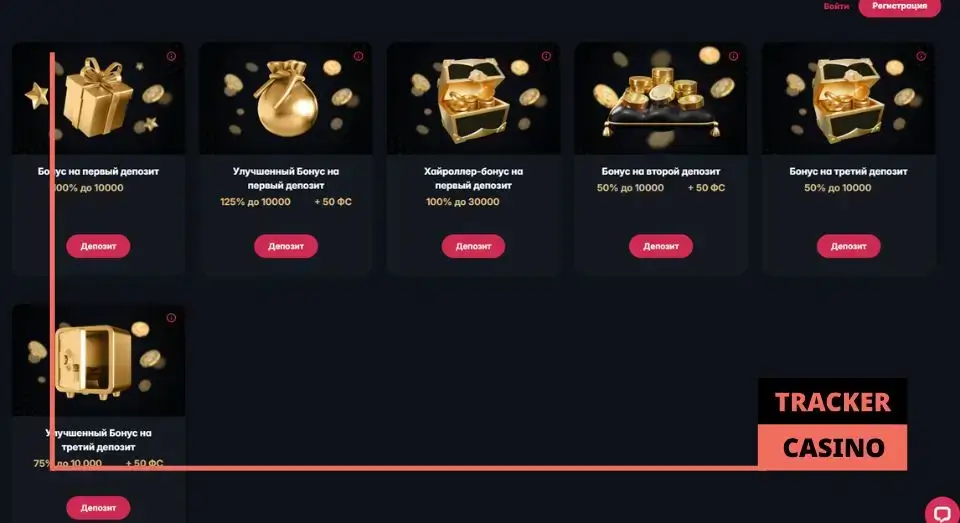The image size is (960, 523).
Task: Click the Tracker Casino logo
Action: click(833, 424)
